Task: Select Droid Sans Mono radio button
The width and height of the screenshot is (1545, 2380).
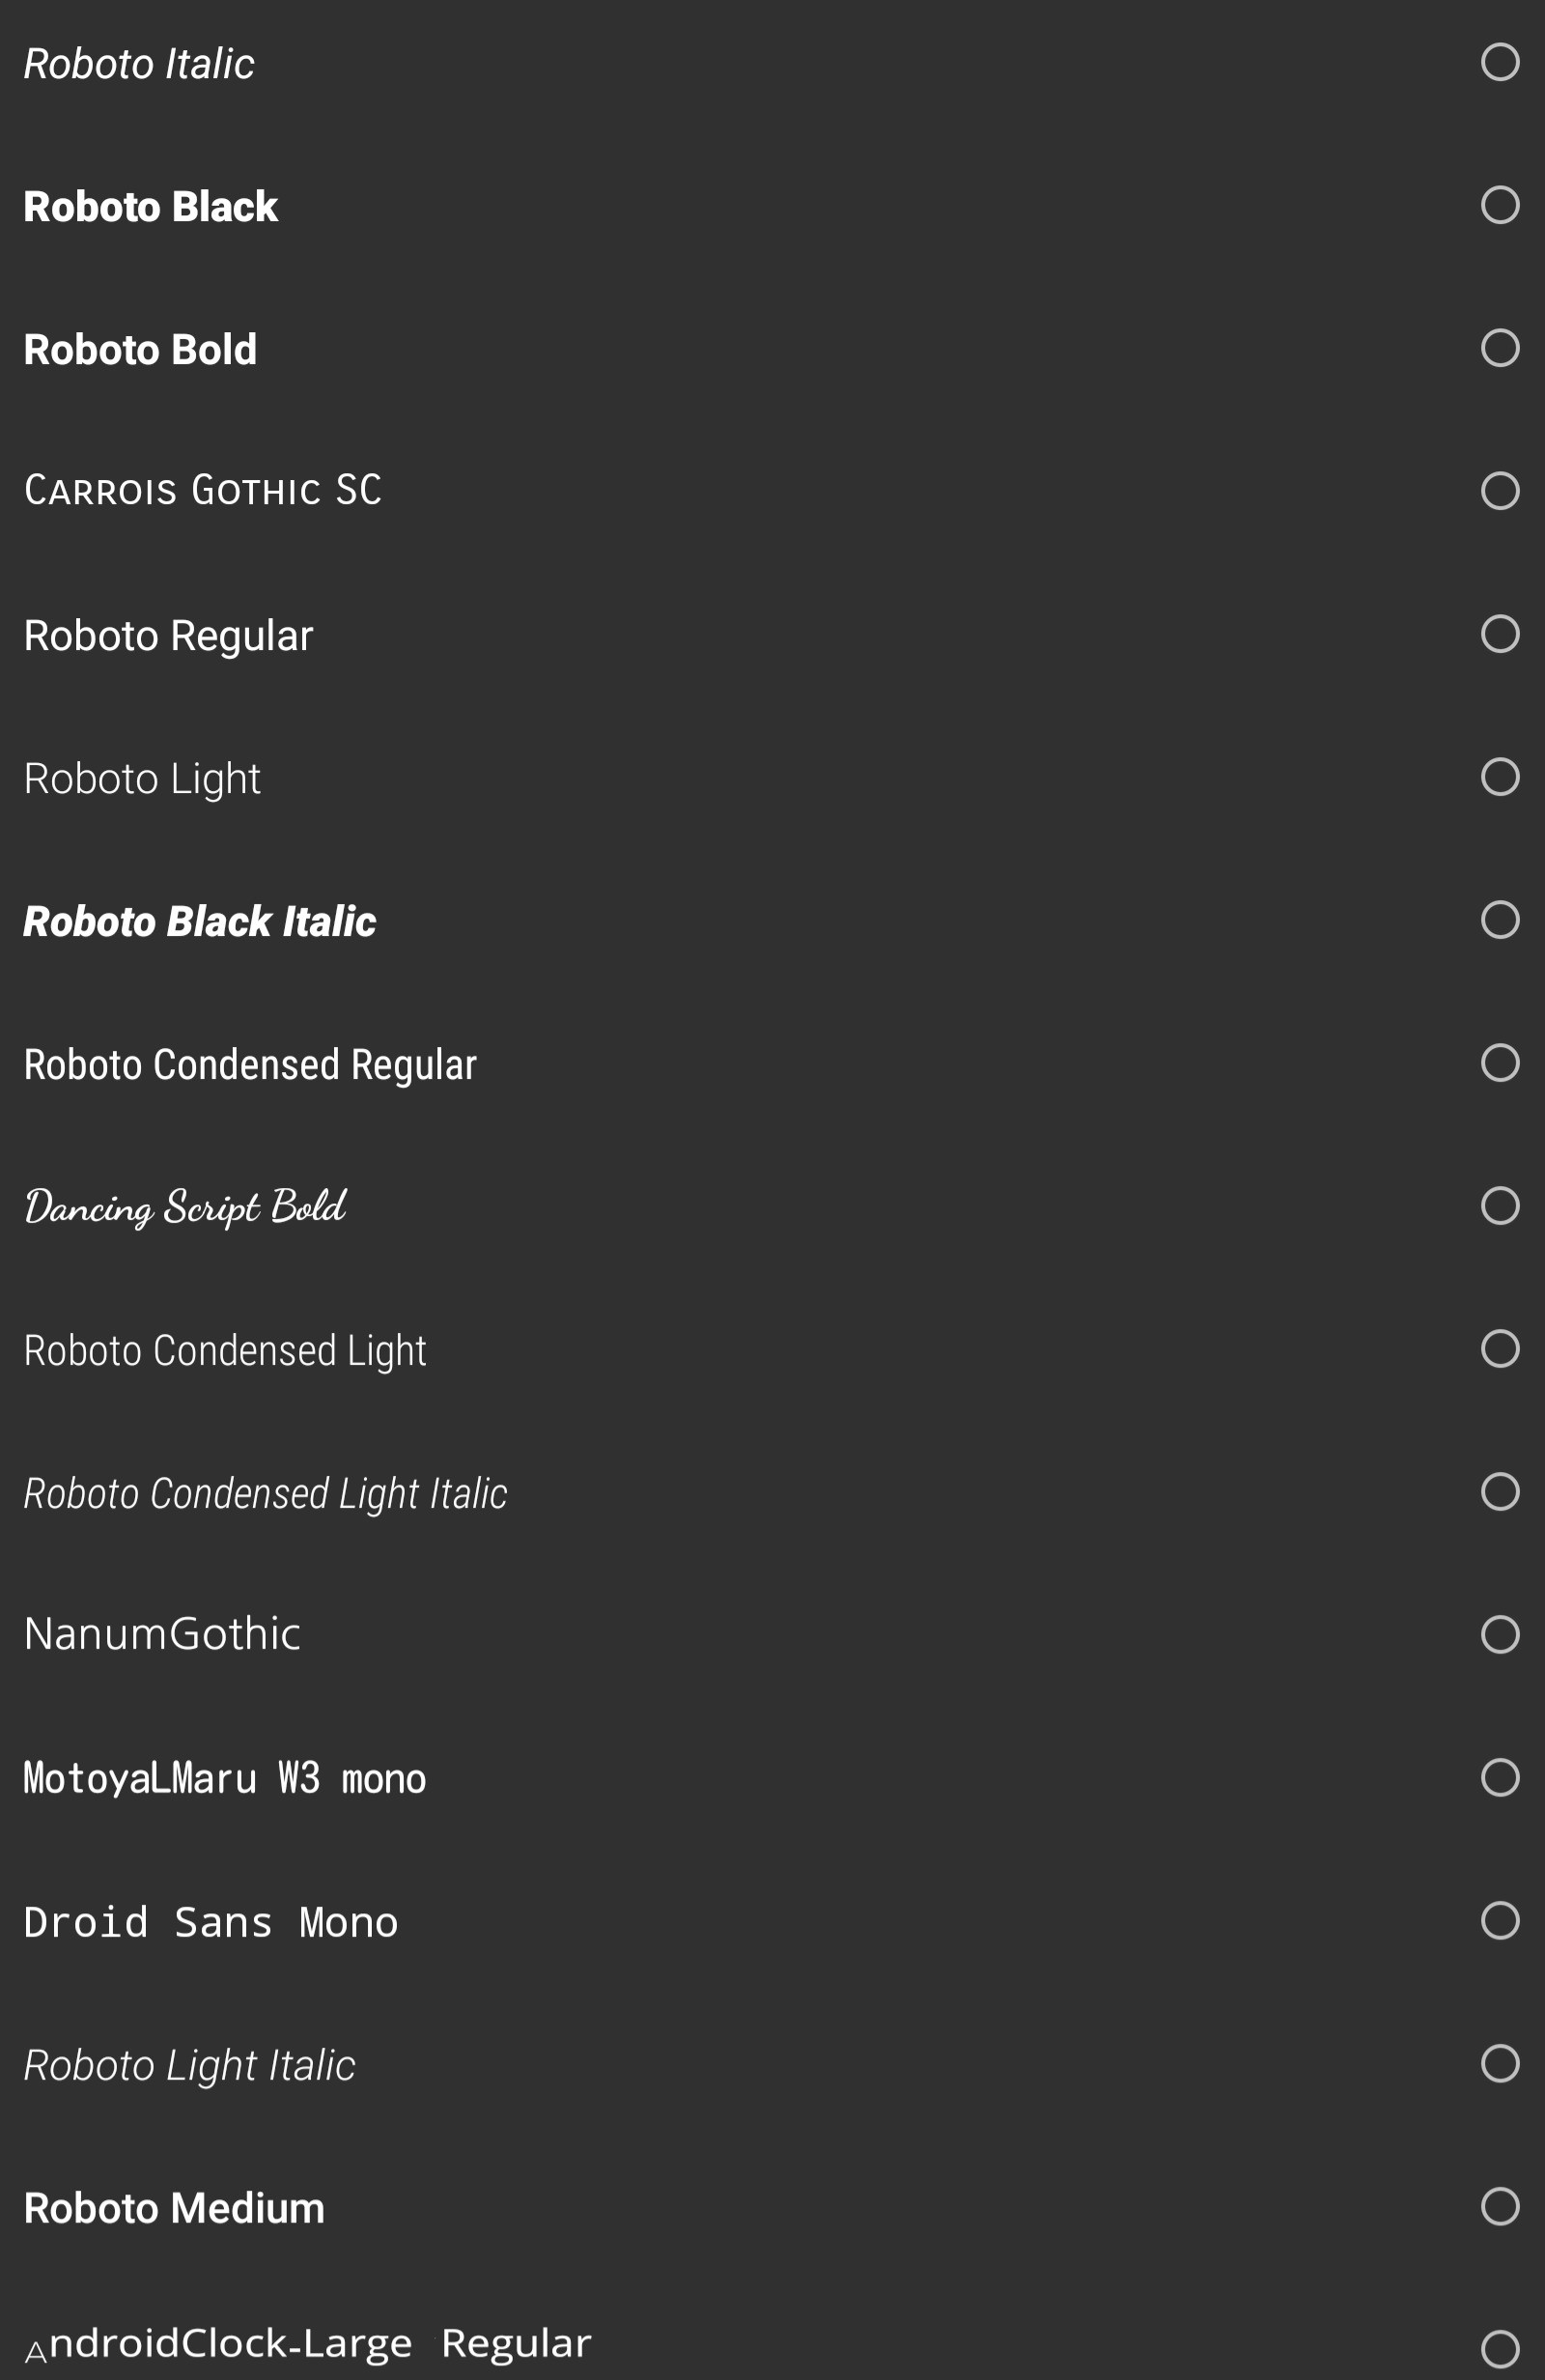Action: (1499, 1920)
